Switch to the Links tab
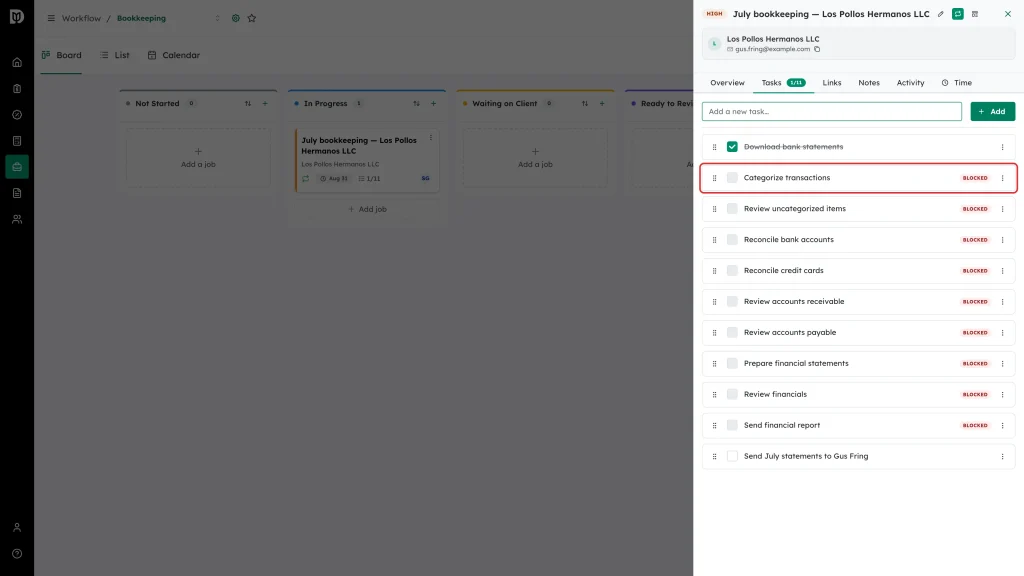Image resolution: width=1024 pixels, height=576 pixels. pos(831,83)
